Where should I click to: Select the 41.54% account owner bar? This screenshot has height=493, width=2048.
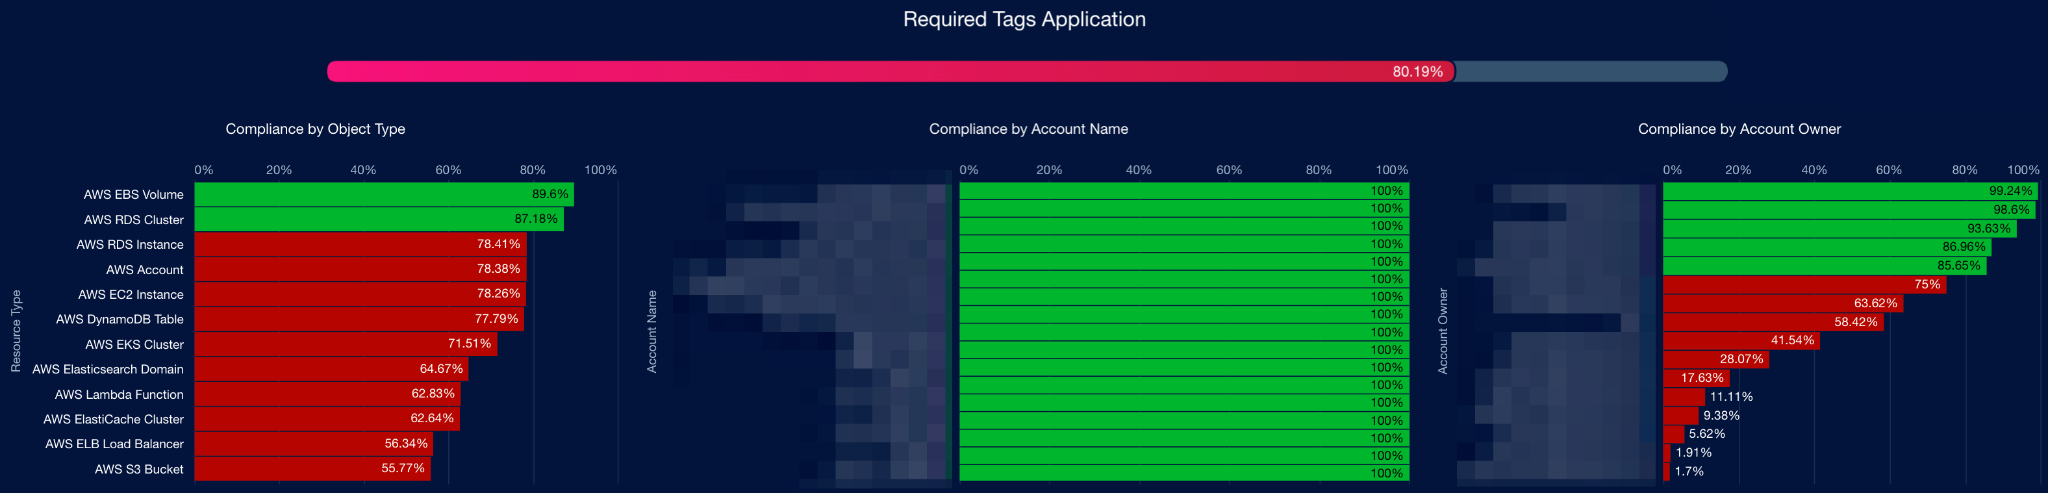1741,341
